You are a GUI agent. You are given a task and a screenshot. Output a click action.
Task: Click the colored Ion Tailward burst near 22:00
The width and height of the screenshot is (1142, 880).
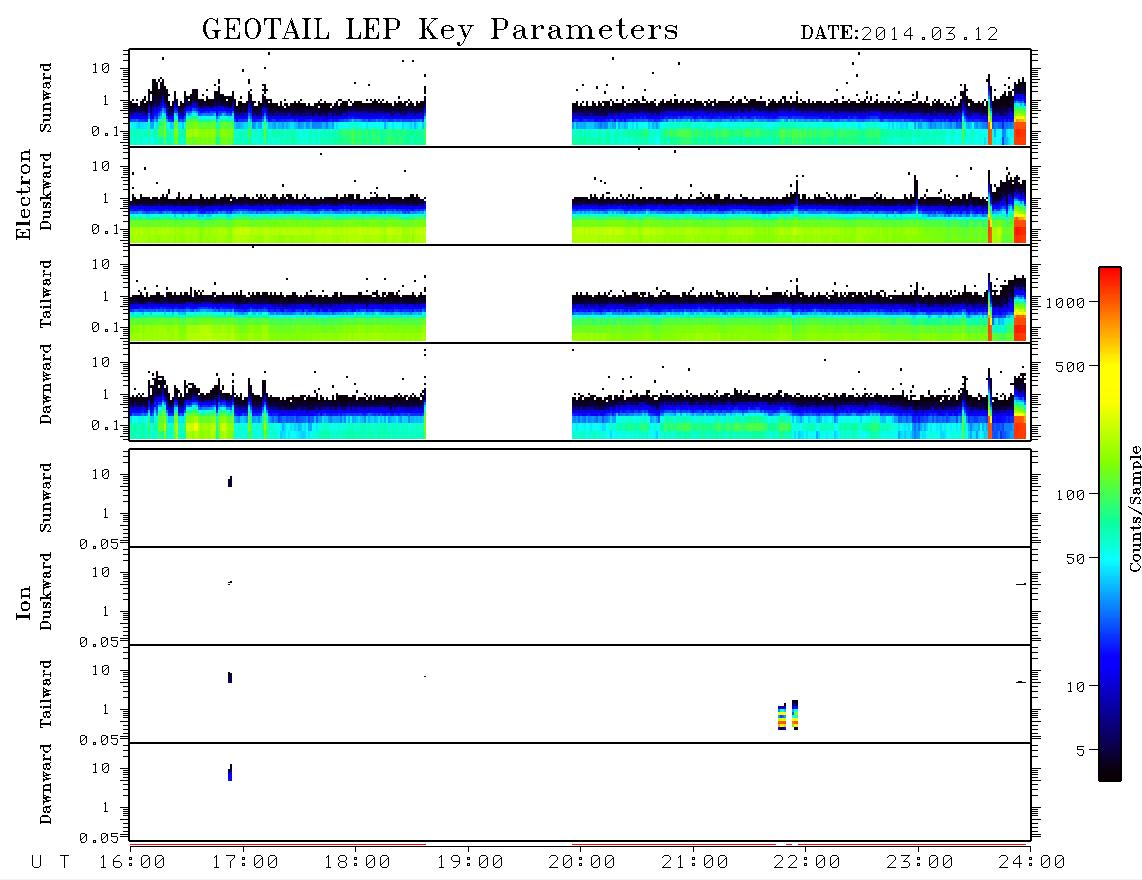[x=788, y=715]
